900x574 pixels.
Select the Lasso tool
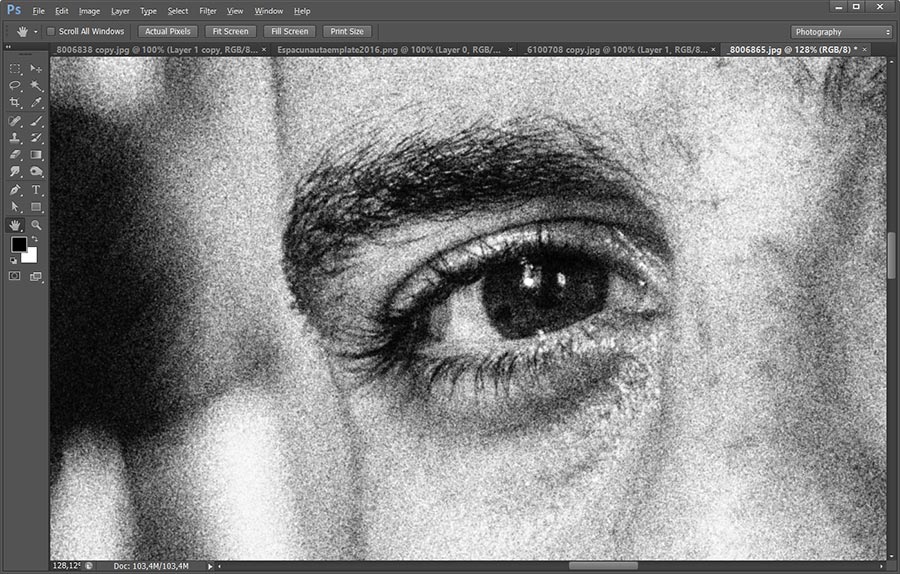tap(15, 86)
